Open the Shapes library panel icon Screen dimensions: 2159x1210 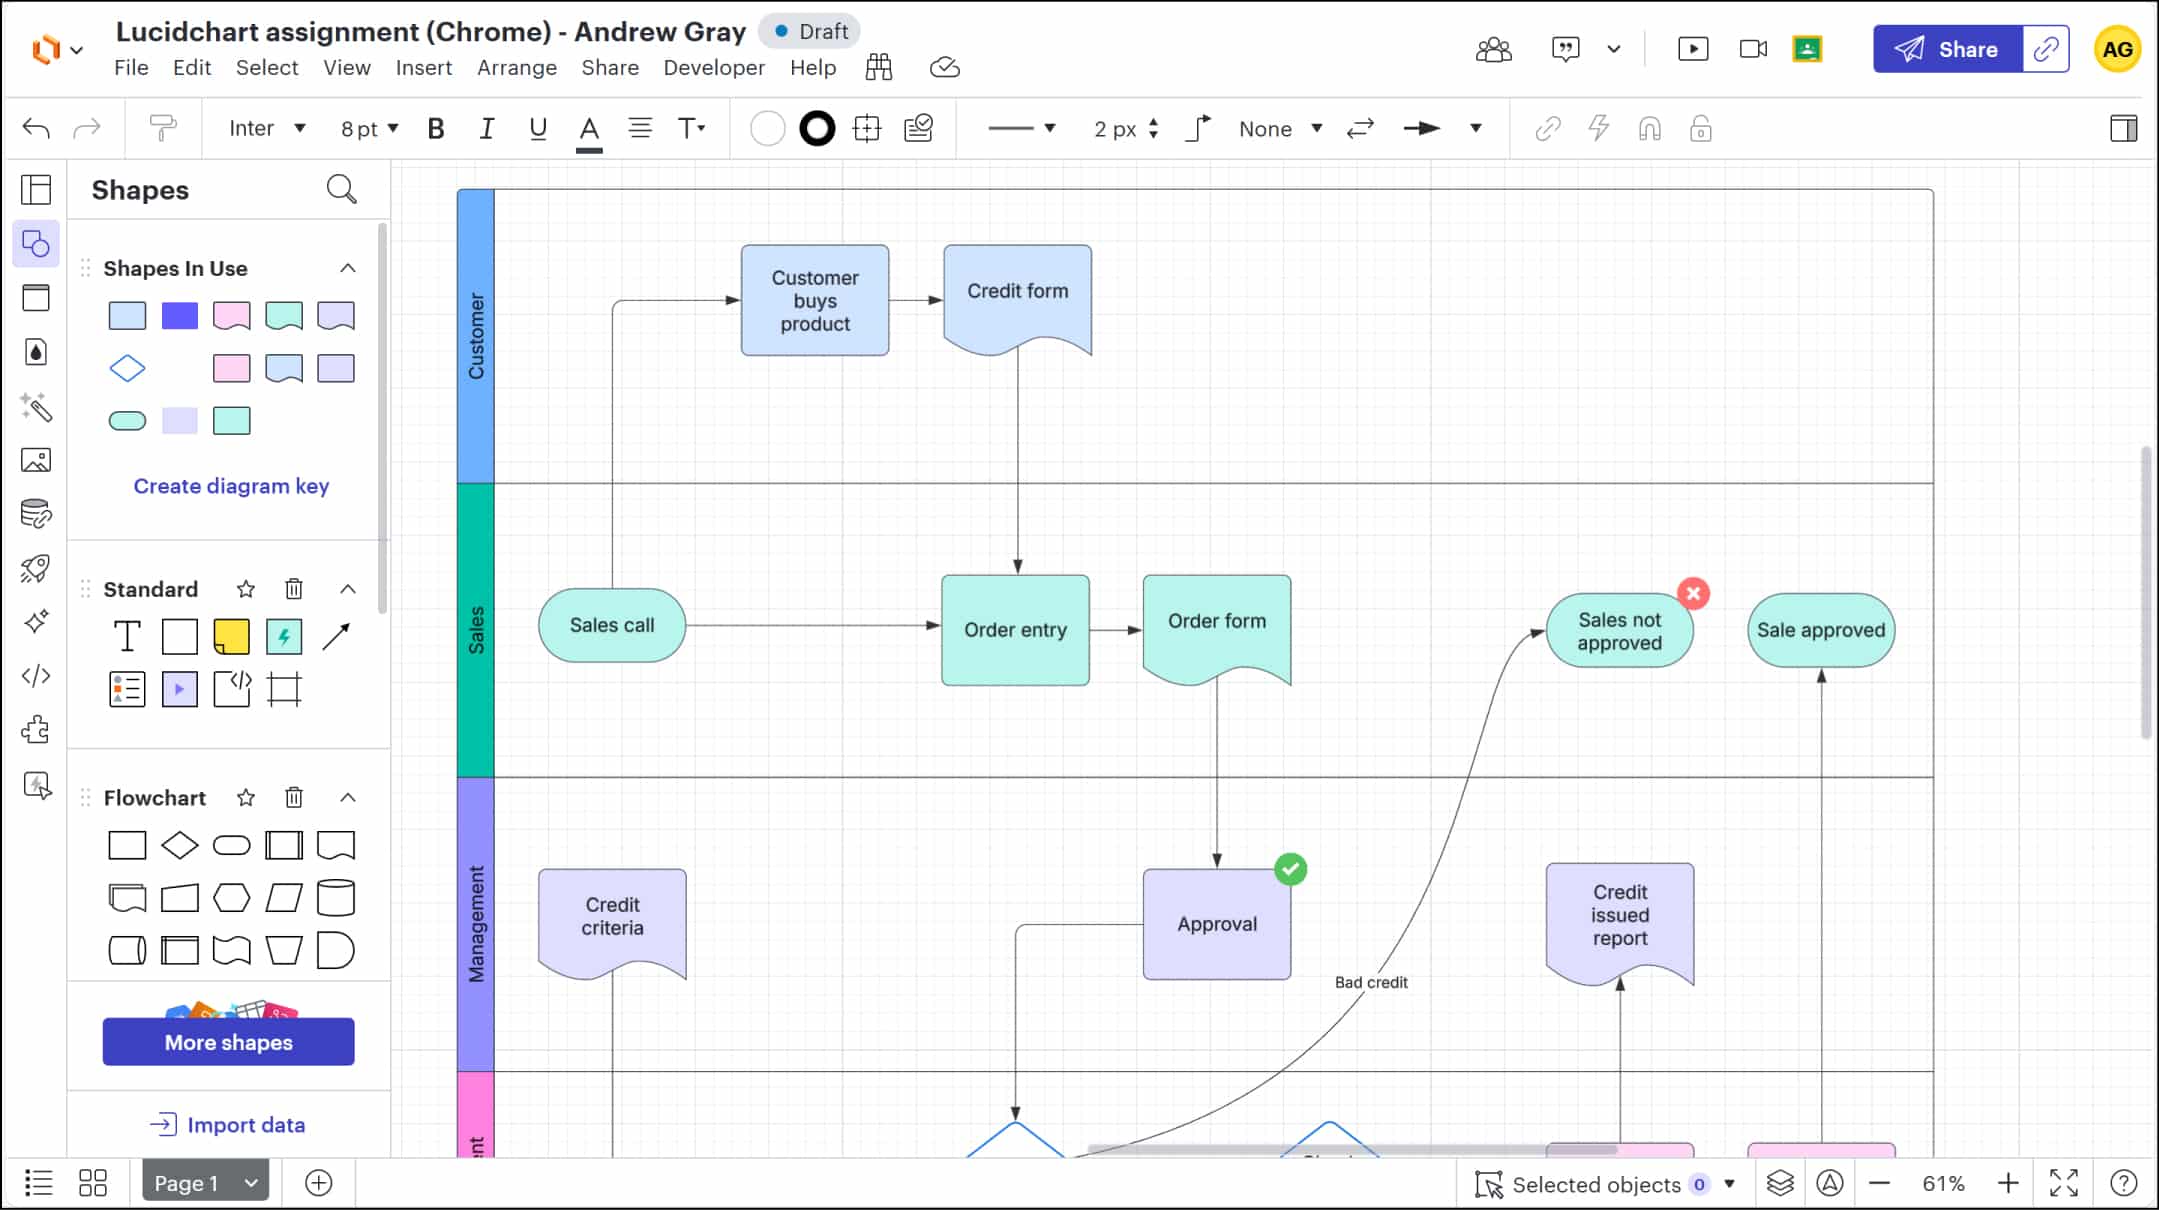(36, 244)
